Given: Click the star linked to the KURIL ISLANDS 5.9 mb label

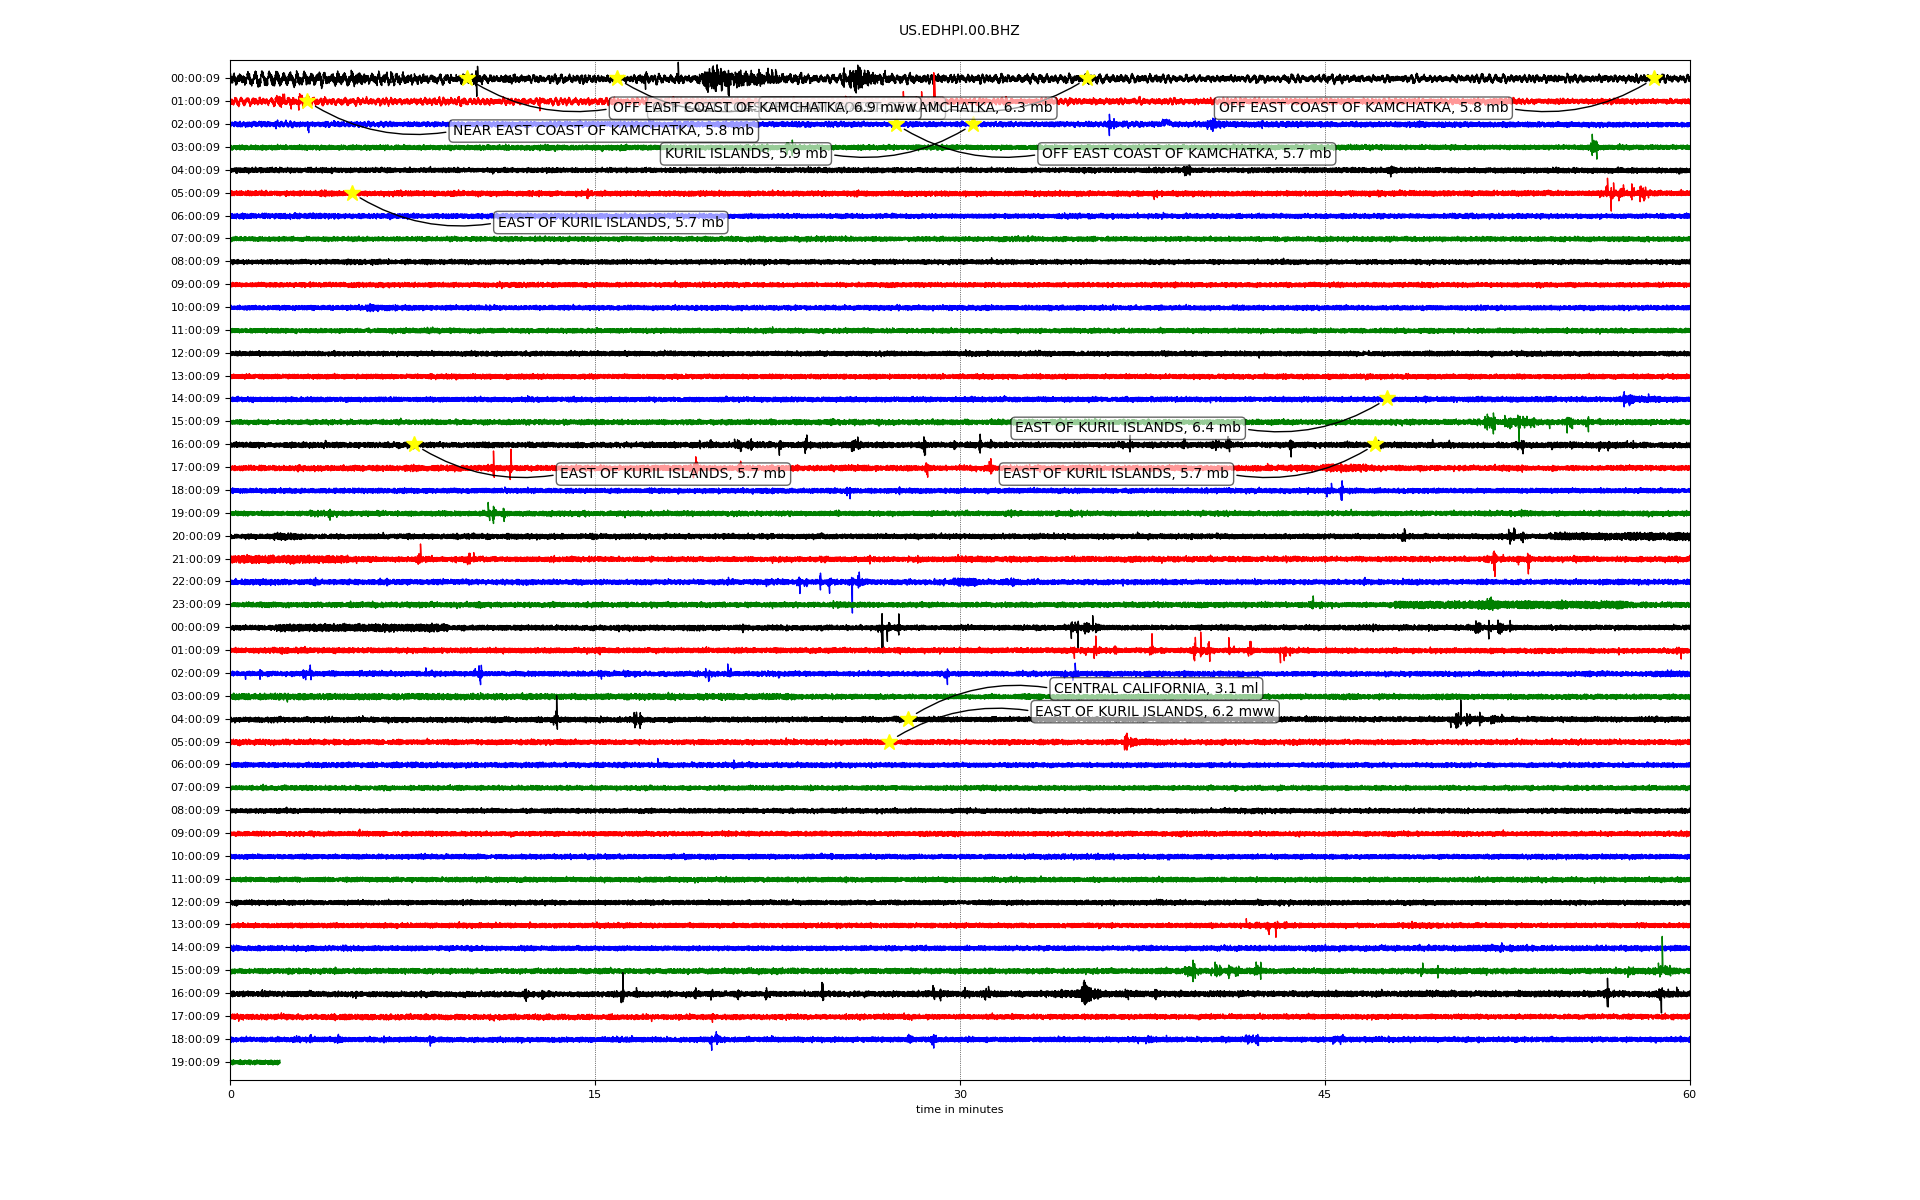Looking at the screenshot, I should click(x=972, y=124).
